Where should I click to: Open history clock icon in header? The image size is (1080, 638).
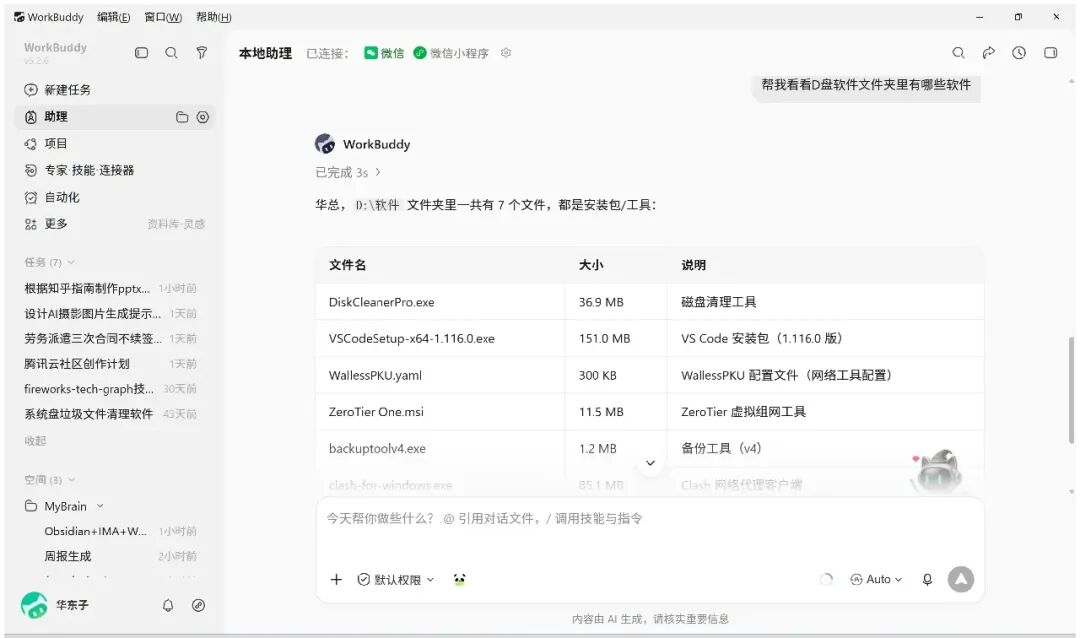click(x=1019, y=52)
